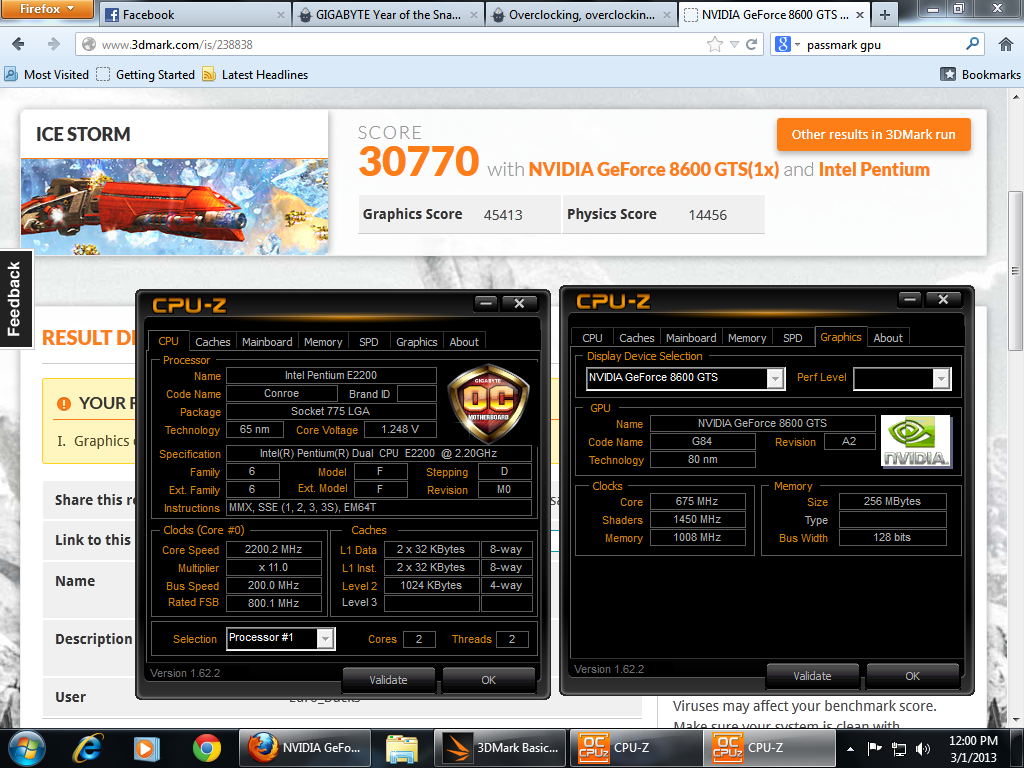Open the URL history dropdown arrow
This screenshot has width=1024, height=769.
click(734, 44)
